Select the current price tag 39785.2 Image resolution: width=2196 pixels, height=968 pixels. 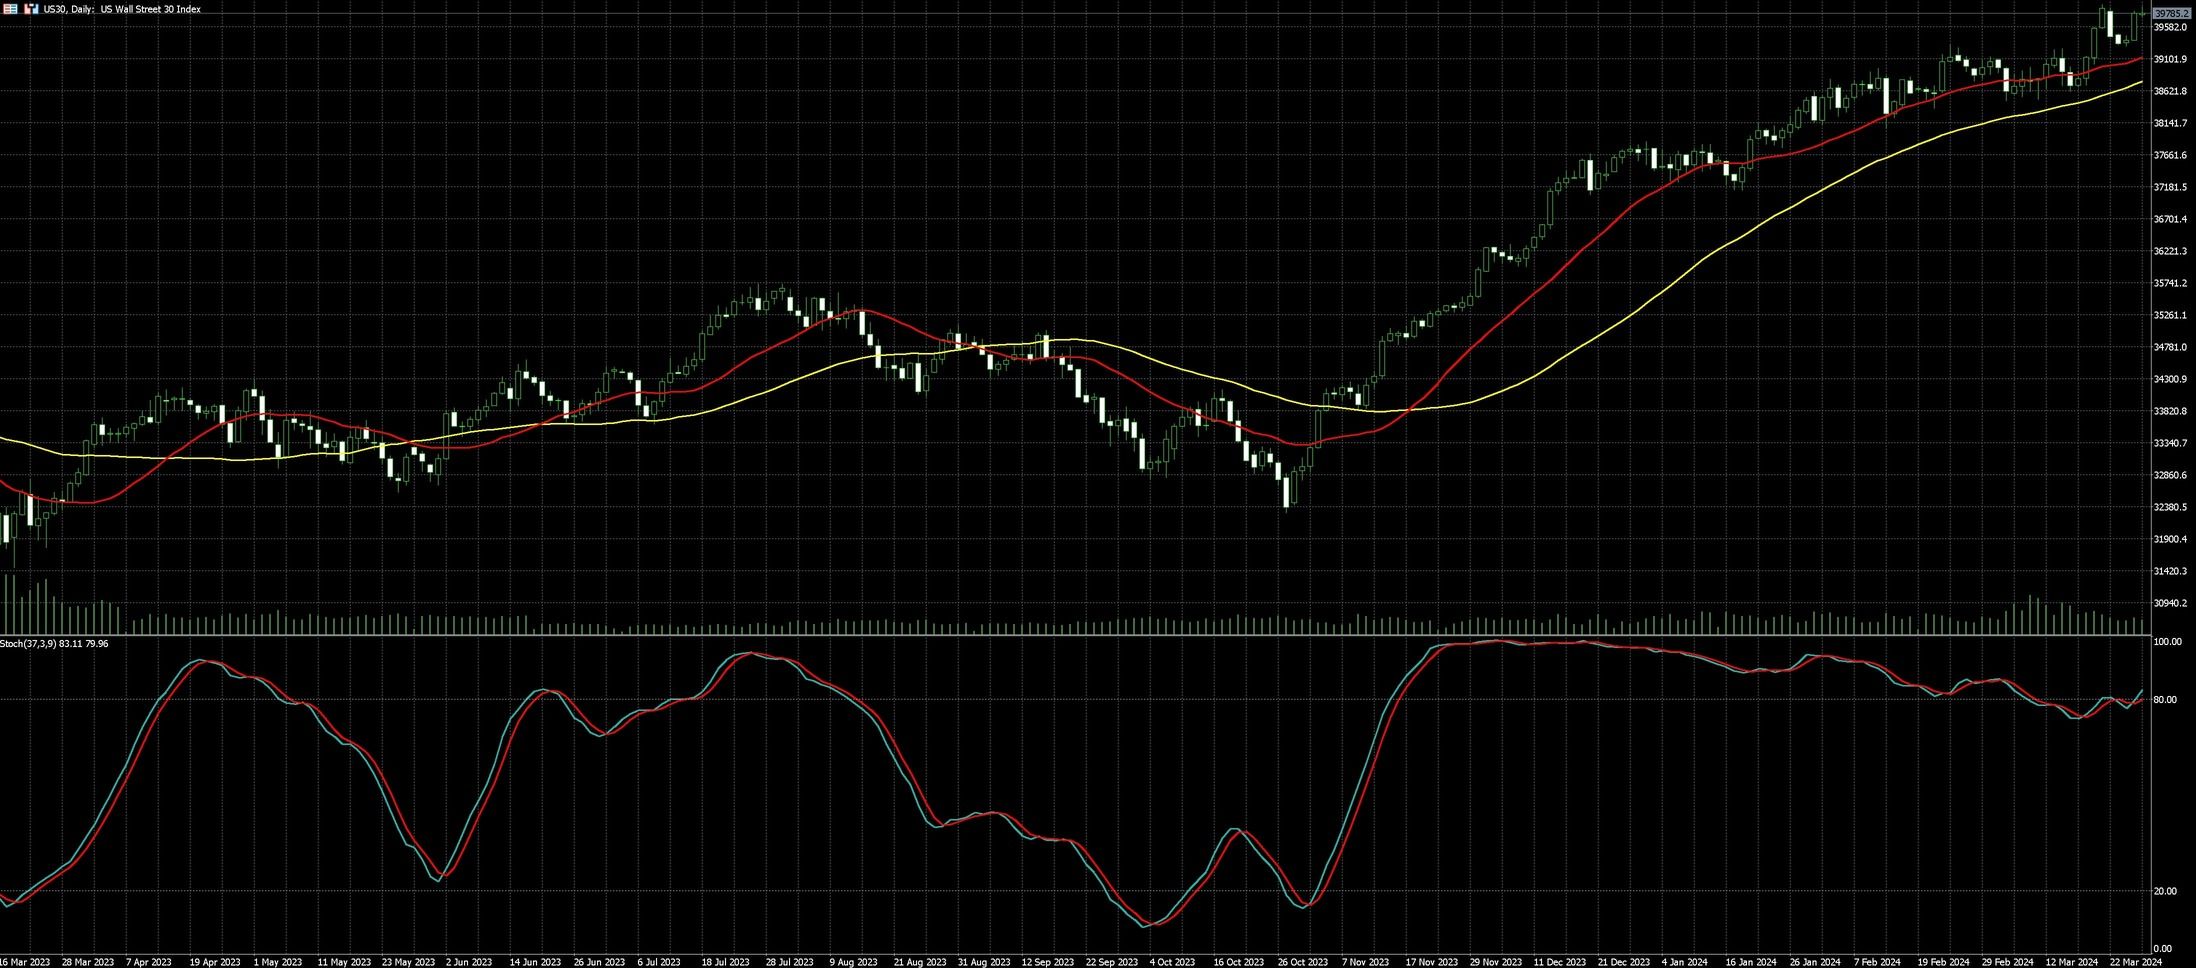(x=2168, y=13)
